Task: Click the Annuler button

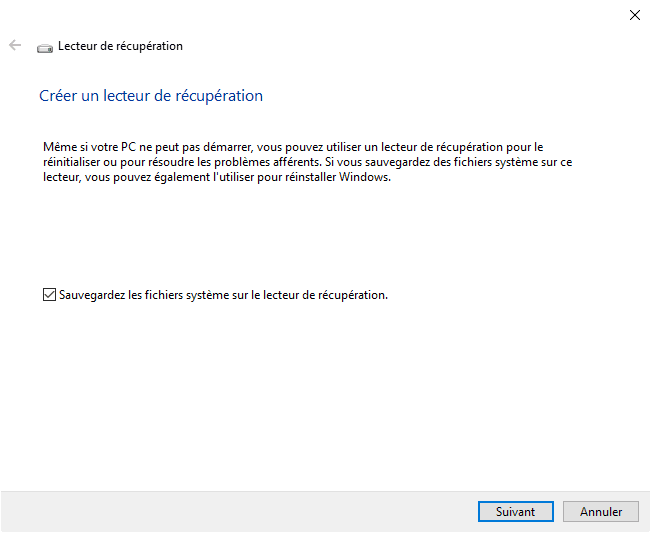Action: (600, 511)
